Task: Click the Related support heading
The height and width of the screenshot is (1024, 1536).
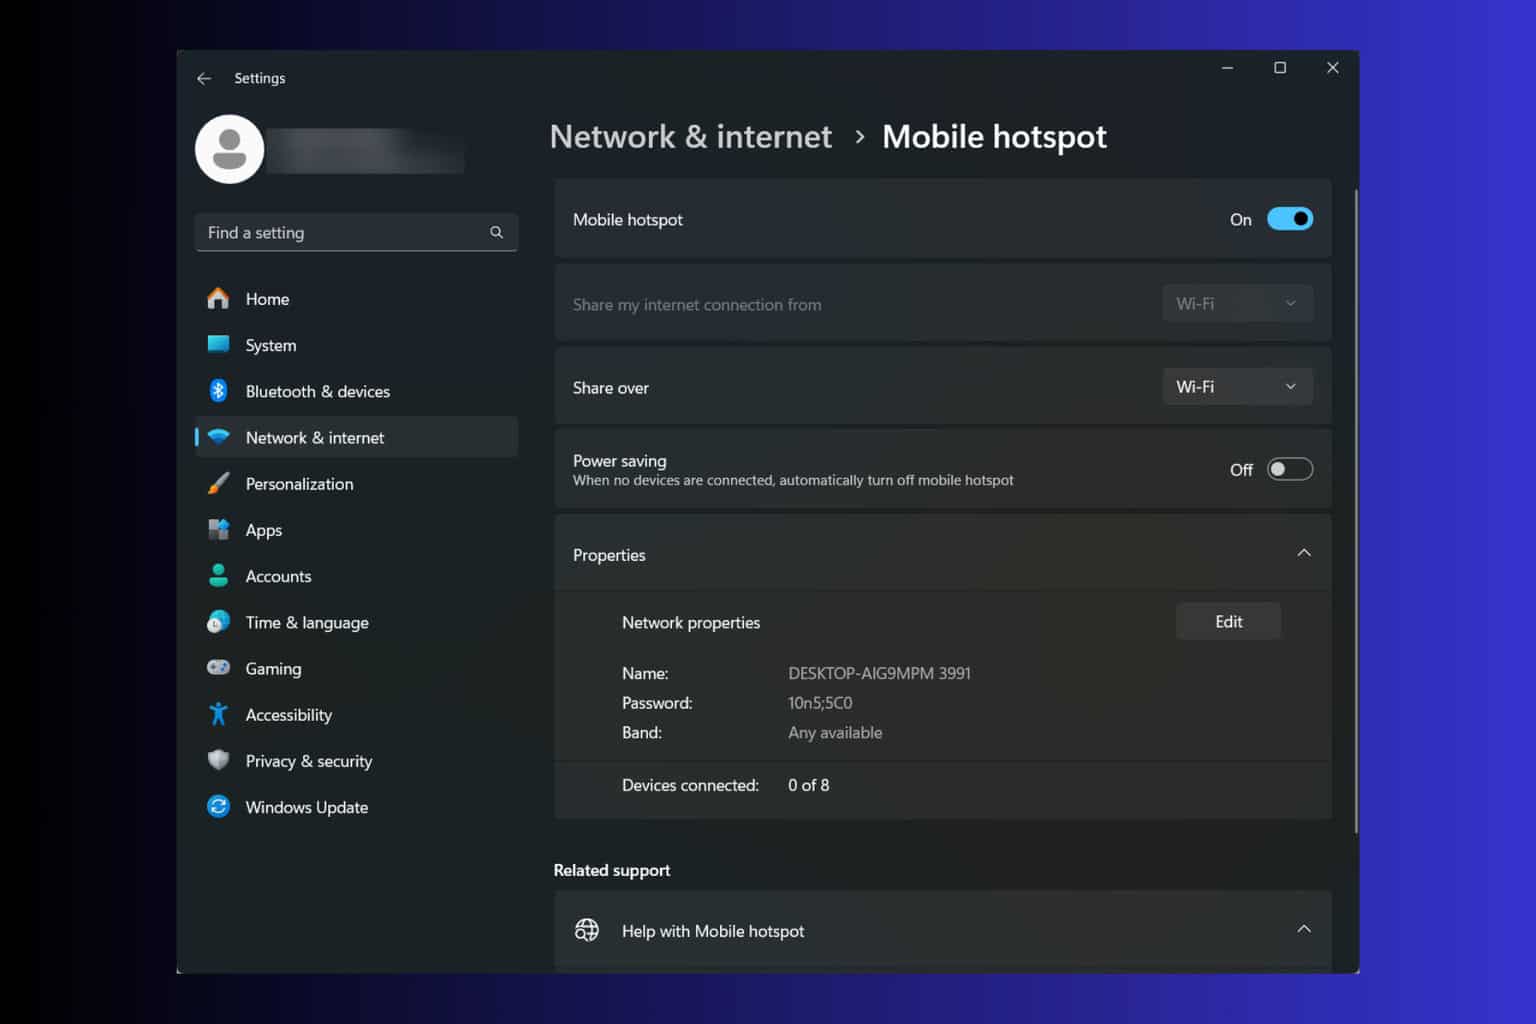Action: 612,870
